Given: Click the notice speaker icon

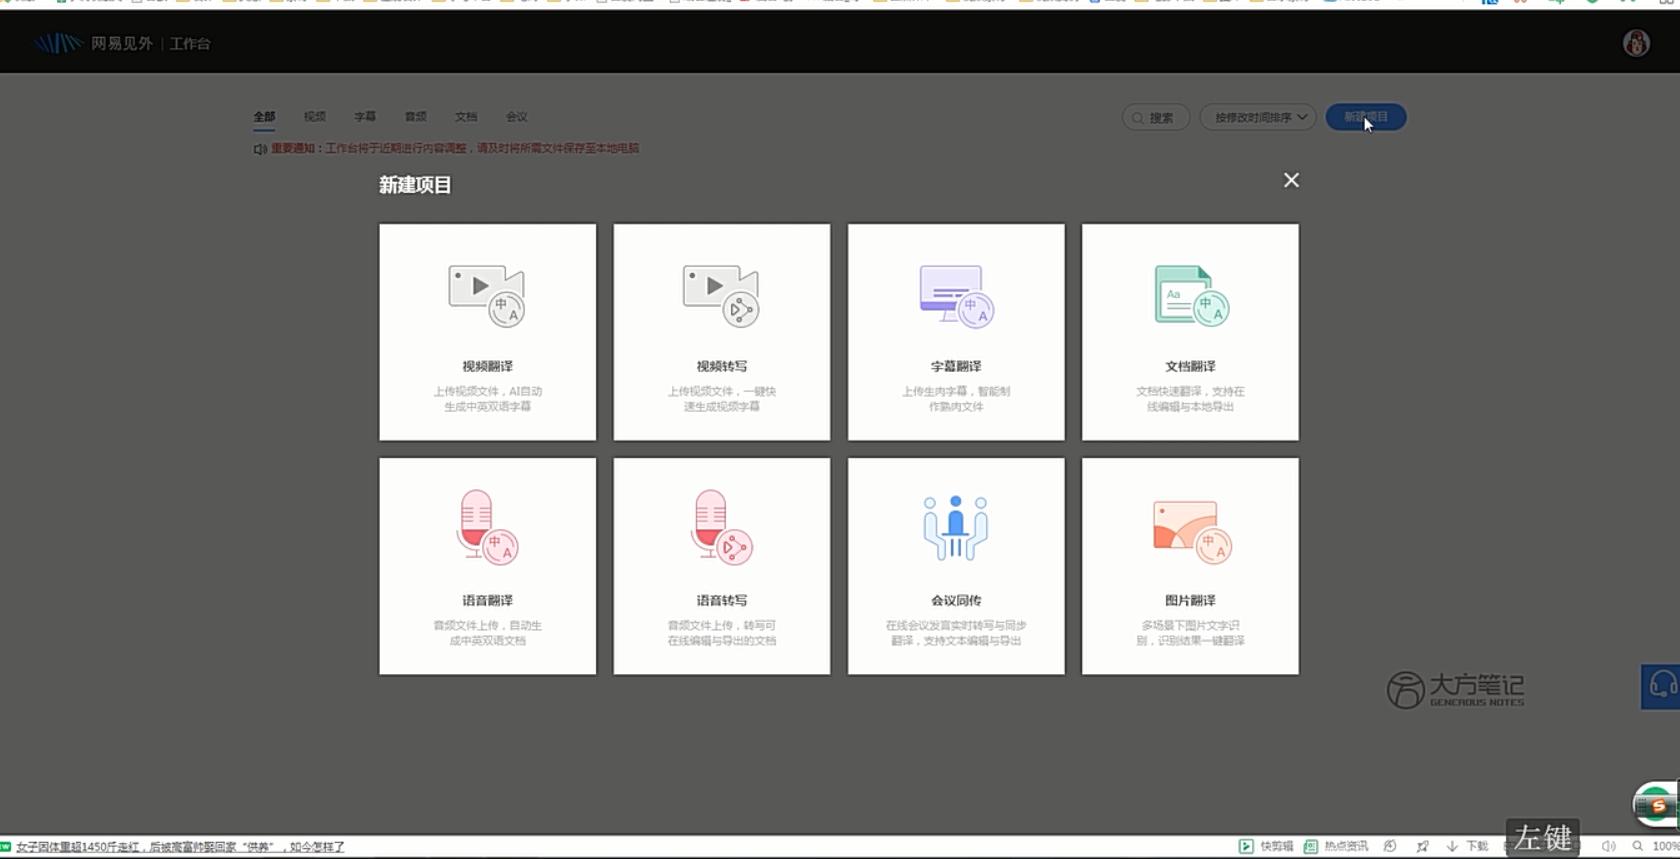Looking at the screenshot, I should point(260,149).
